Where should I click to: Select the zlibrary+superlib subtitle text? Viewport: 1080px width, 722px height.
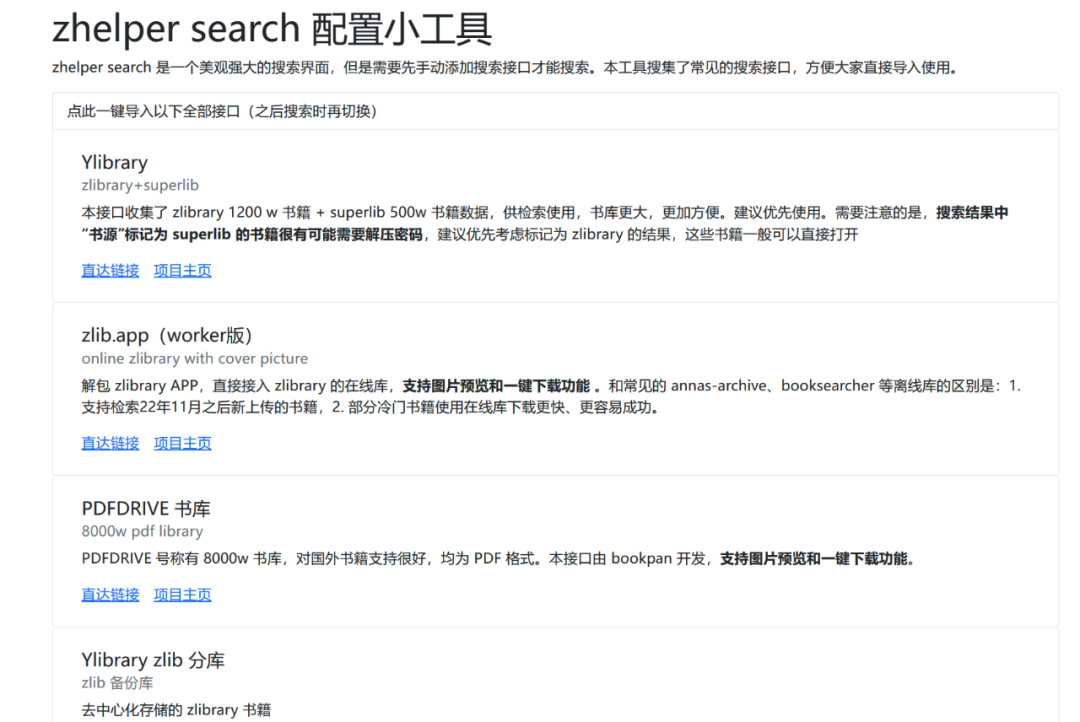point(140,185)
